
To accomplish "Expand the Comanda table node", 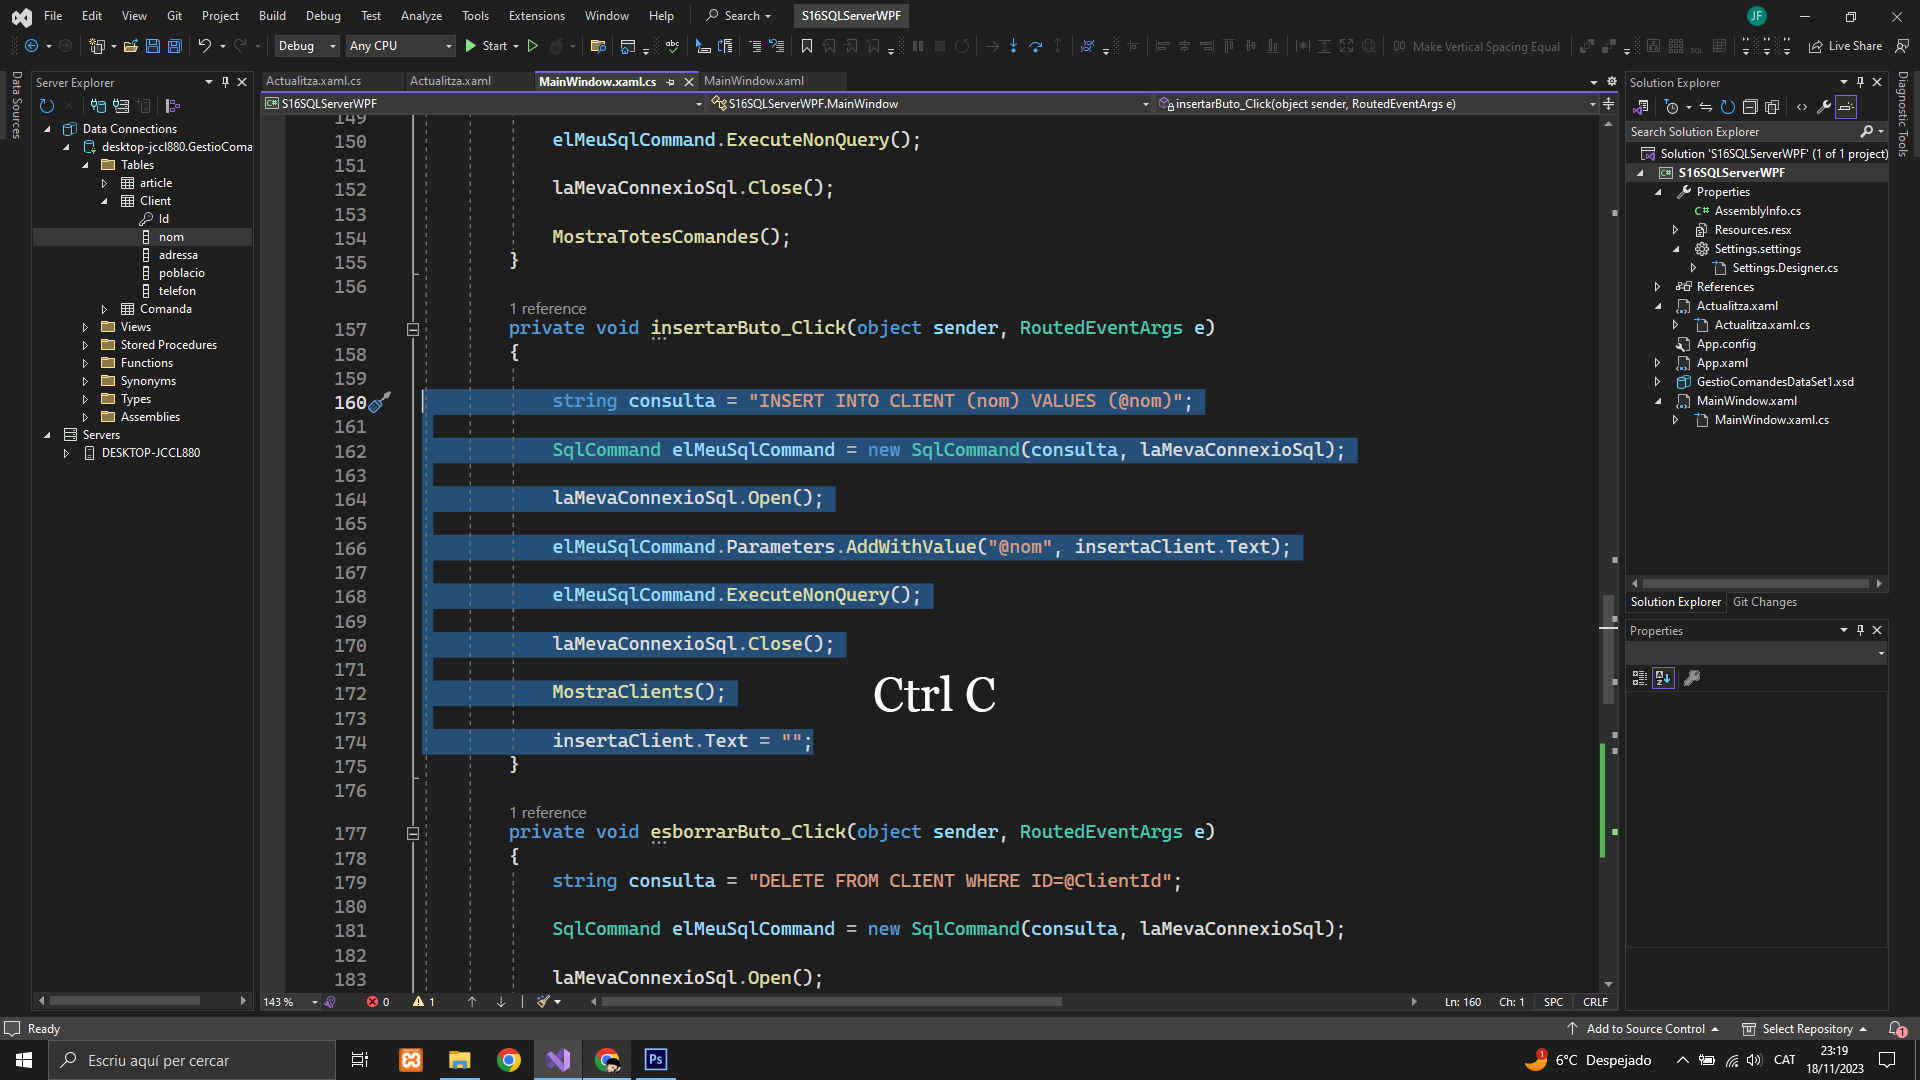I will click(104, 309).
